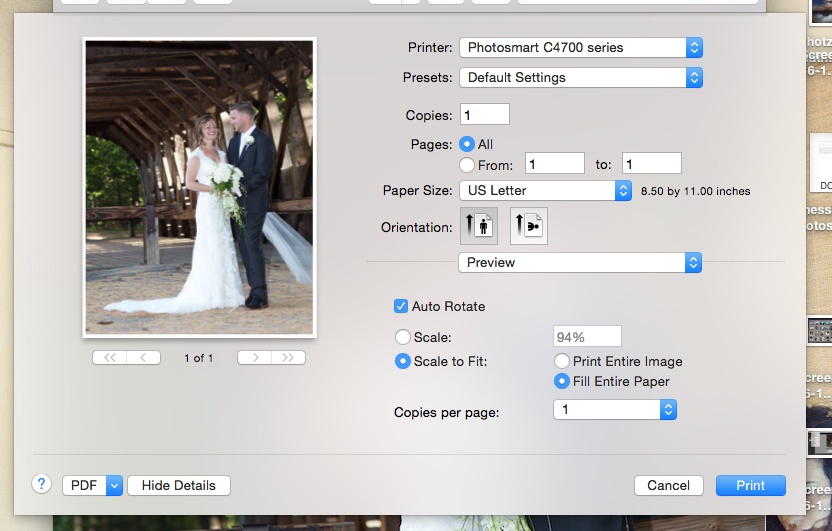Jump to first preview page
This screenshot has width=832, height=531.
(x=109, y=357)
